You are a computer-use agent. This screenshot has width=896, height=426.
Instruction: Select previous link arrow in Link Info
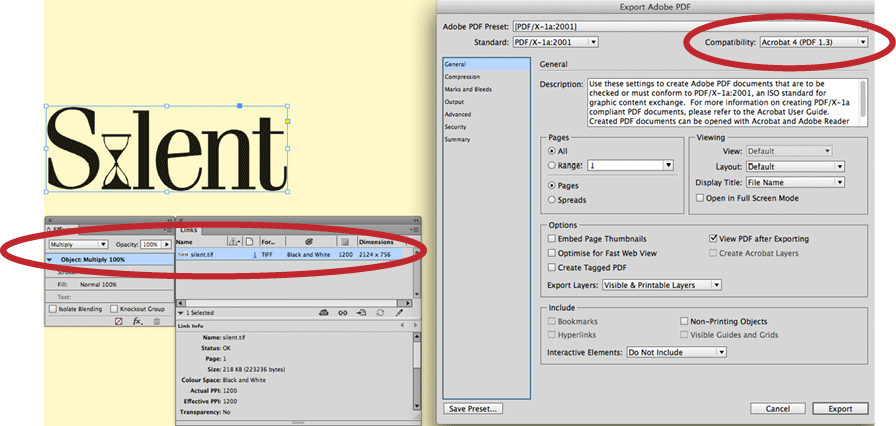click(x=401, y=325)
